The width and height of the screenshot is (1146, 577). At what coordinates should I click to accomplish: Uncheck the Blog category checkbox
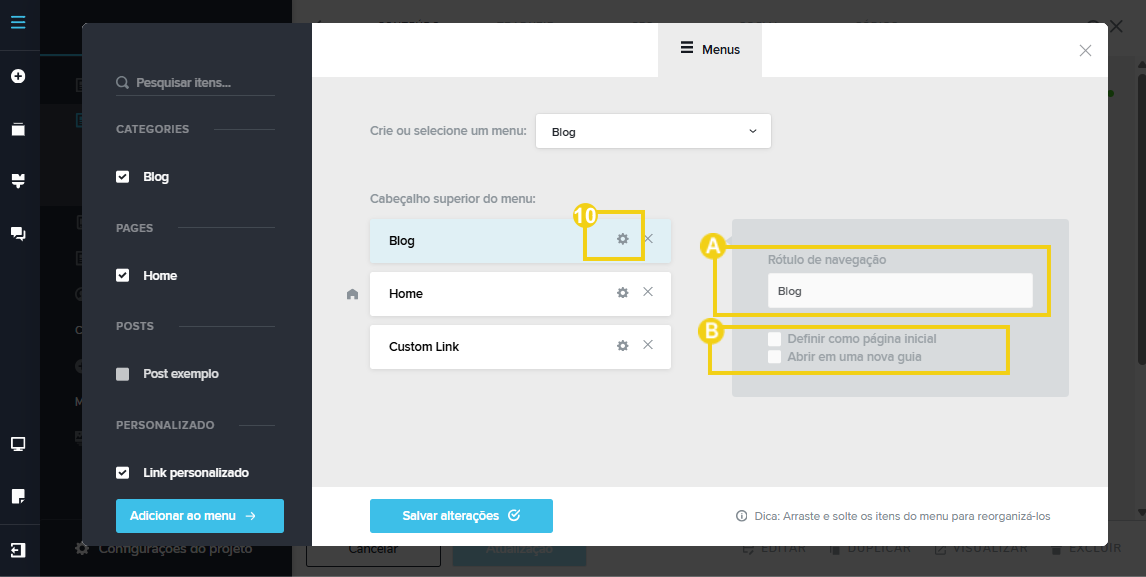tap(123, 177)
